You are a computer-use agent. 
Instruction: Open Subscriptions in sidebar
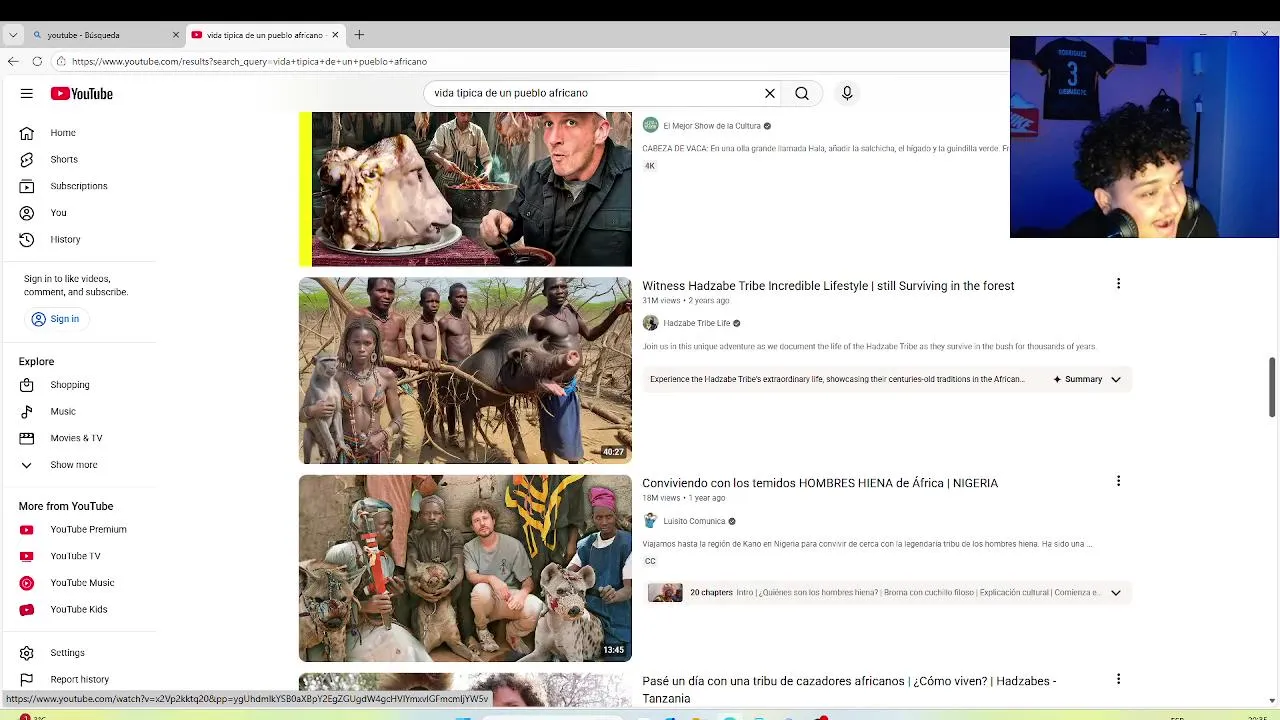tap(80, 186)
